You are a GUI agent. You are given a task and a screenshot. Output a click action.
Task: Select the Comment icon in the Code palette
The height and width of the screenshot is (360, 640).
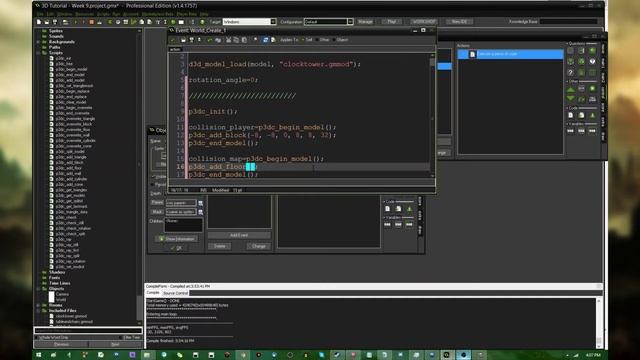pyautogui.click(x=592, y=116)
